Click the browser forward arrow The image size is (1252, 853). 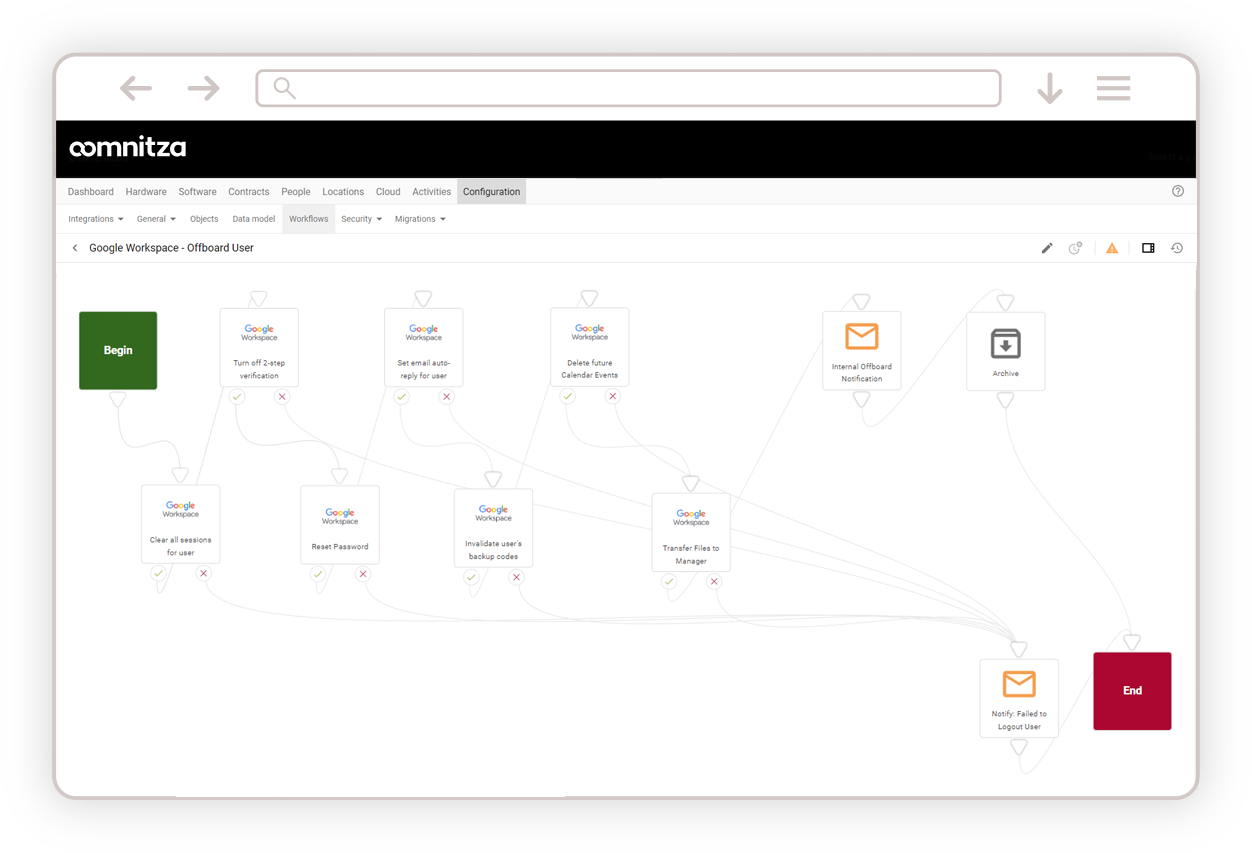point(203,88)
